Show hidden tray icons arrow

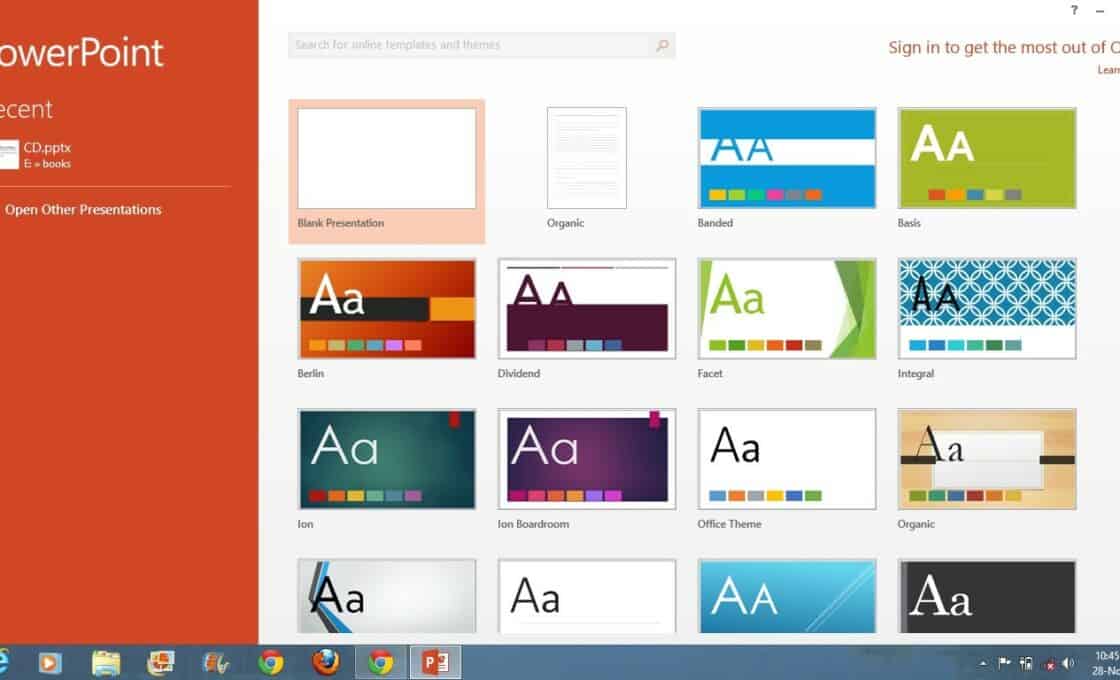tap(983, 664)
